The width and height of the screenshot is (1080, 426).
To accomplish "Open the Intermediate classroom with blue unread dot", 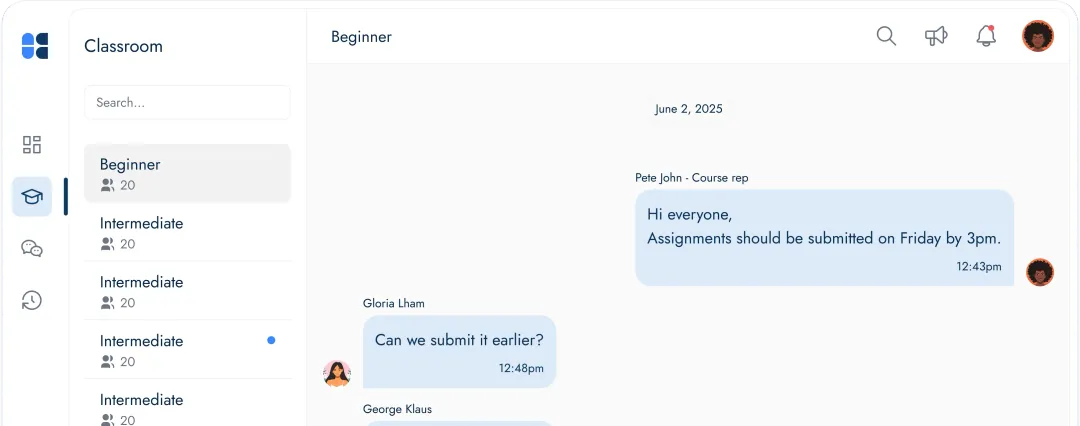I will [187, 350].
